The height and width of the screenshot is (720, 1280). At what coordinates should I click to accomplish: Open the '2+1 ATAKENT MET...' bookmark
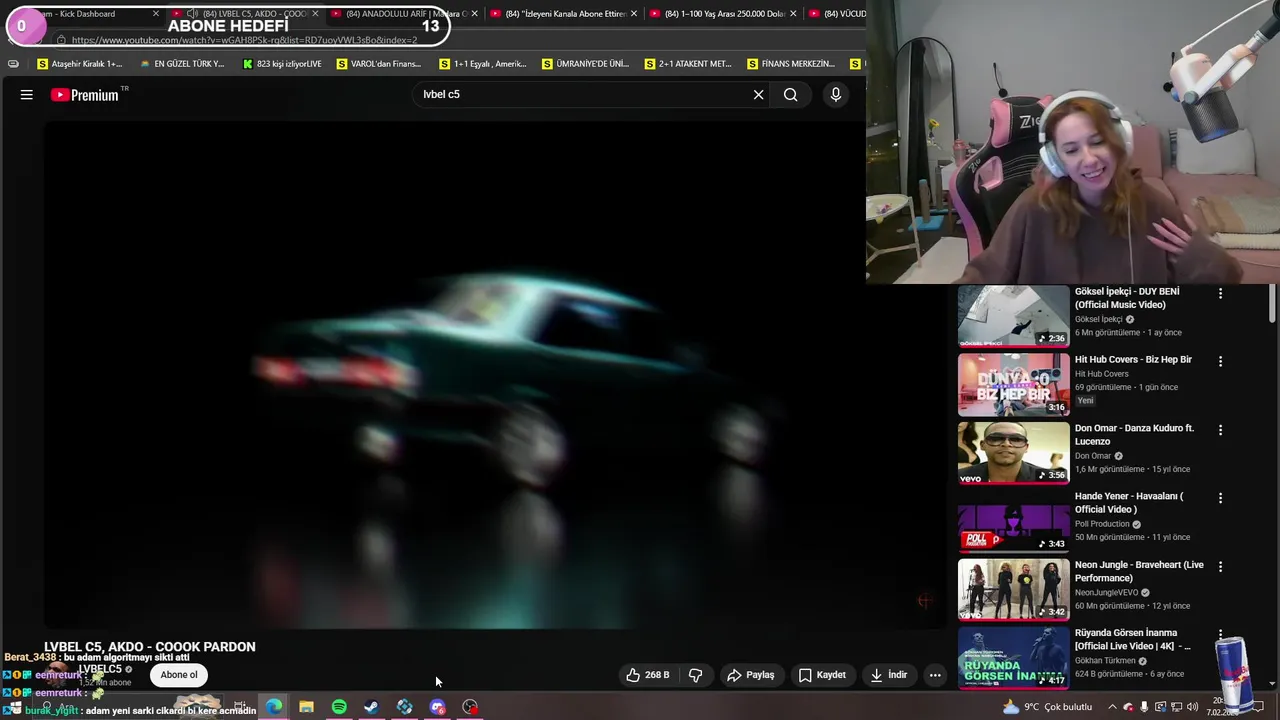click(688, 64)
